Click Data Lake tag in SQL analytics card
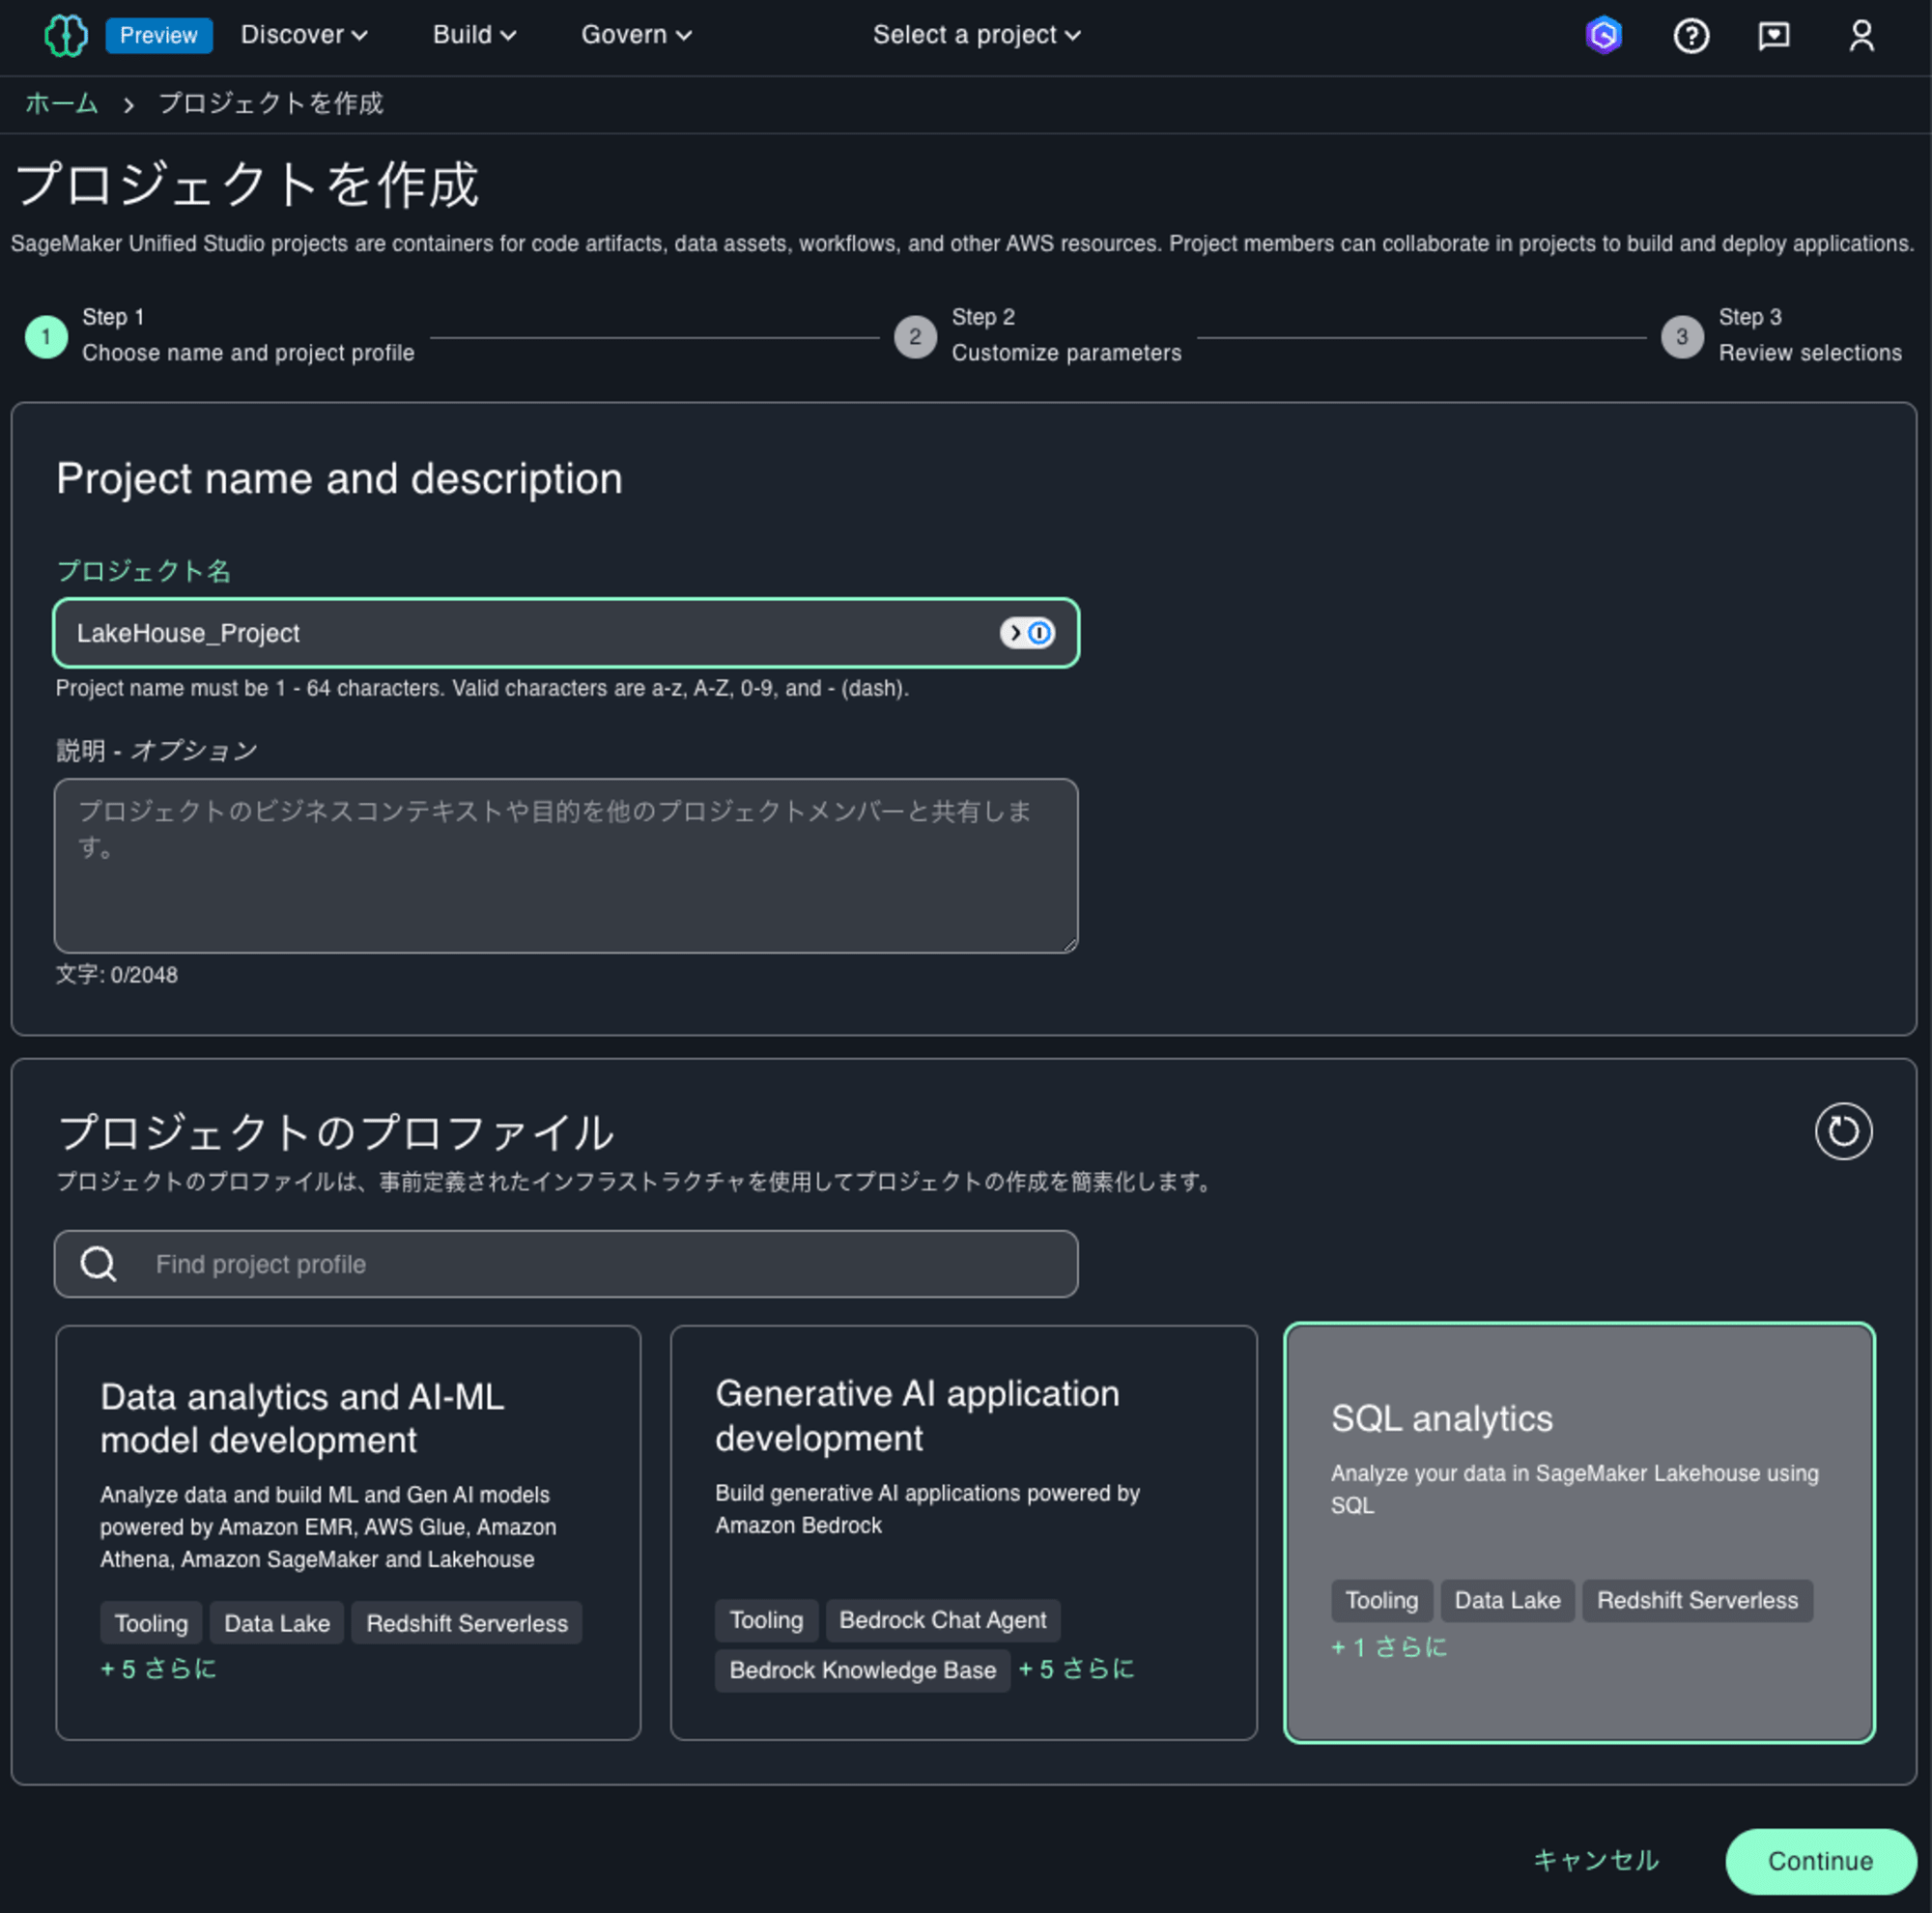Image resolution: width=1932 pixels, height=1913 pixels. pyautogui.click(x=1507, y=1601)
